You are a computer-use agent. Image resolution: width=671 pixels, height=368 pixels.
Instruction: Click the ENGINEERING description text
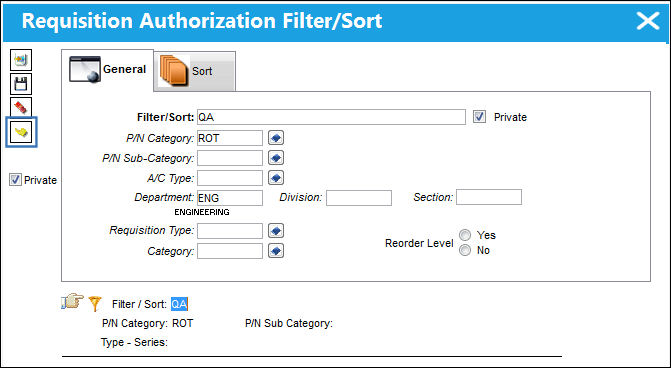[x=202, y=212]
